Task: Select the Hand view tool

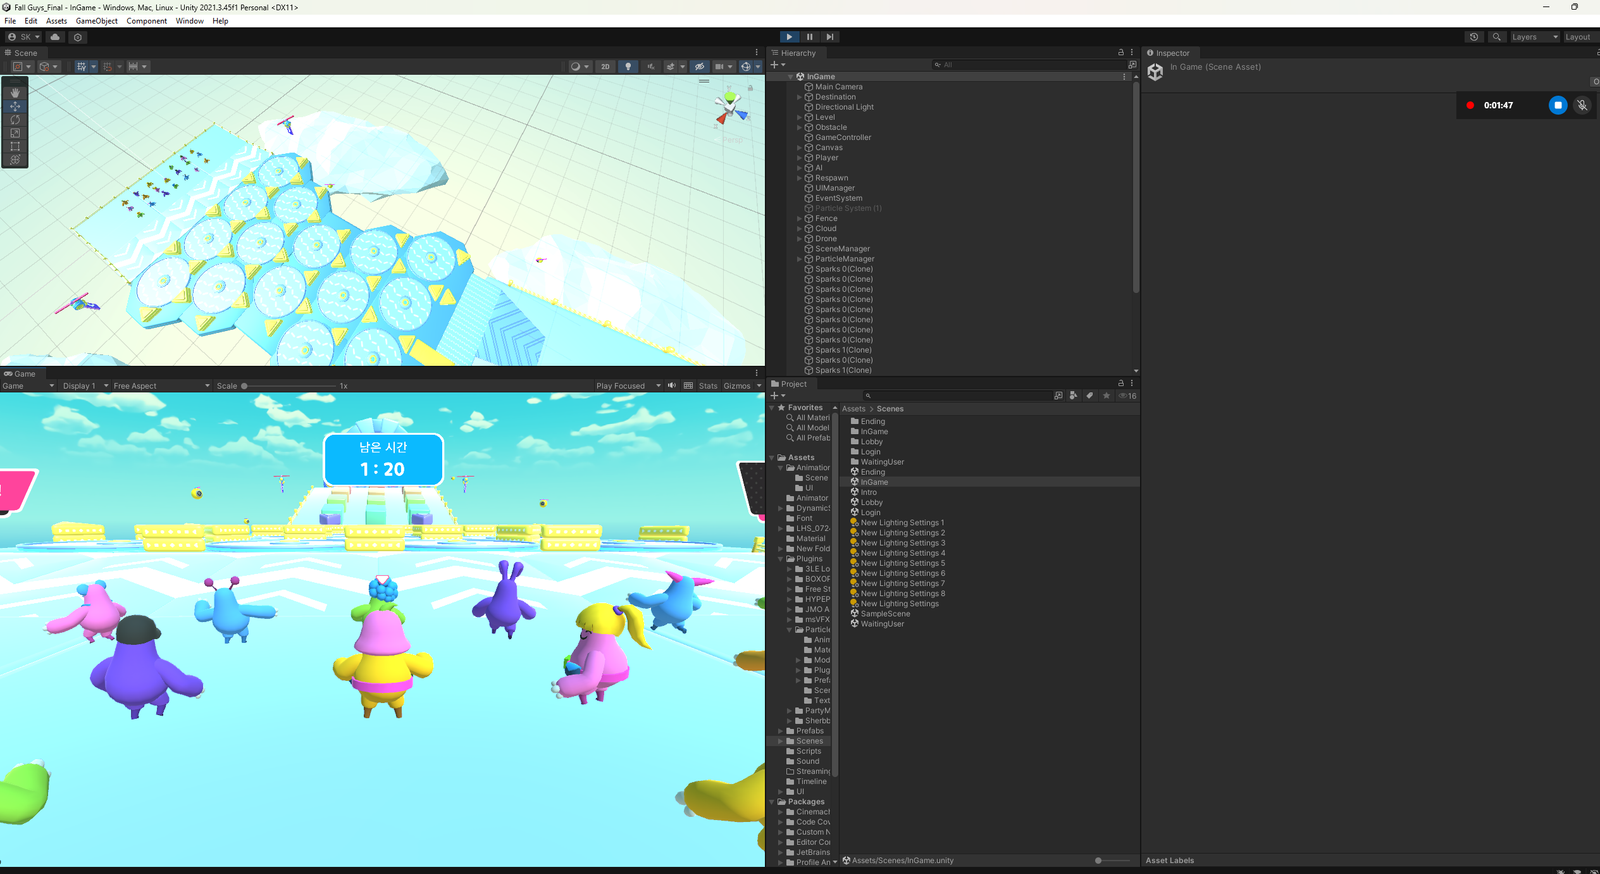Action: coord(15,92)
